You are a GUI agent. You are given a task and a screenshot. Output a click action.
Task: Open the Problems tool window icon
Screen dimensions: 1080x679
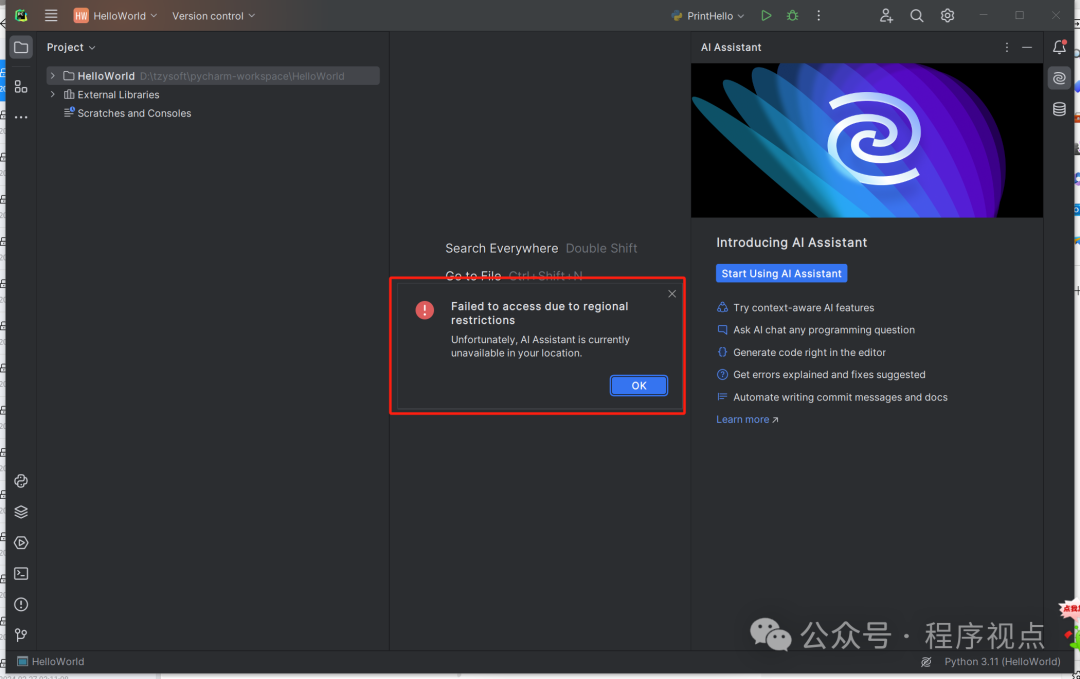click(x=21, y=605)
